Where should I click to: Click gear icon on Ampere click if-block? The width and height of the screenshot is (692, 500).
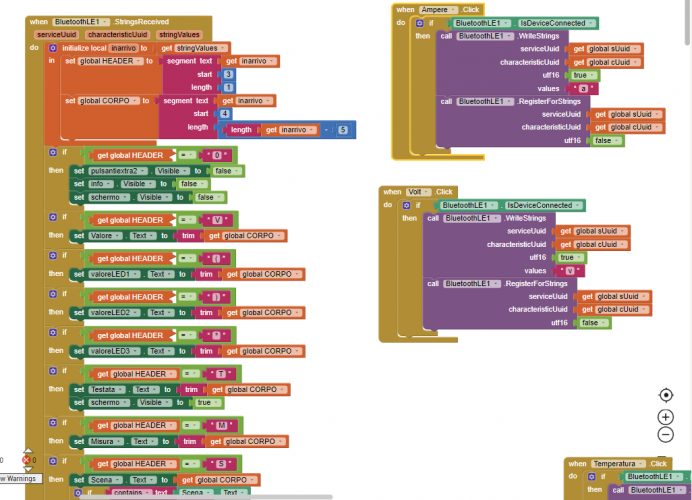pyautogui.click(x=419, y=22)
